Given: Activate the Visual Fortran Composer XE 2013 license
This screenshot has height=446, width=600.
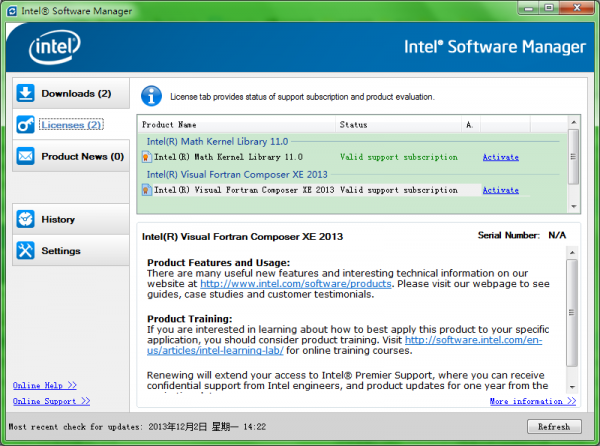Looking at the screenshot, I should (501, 190).
